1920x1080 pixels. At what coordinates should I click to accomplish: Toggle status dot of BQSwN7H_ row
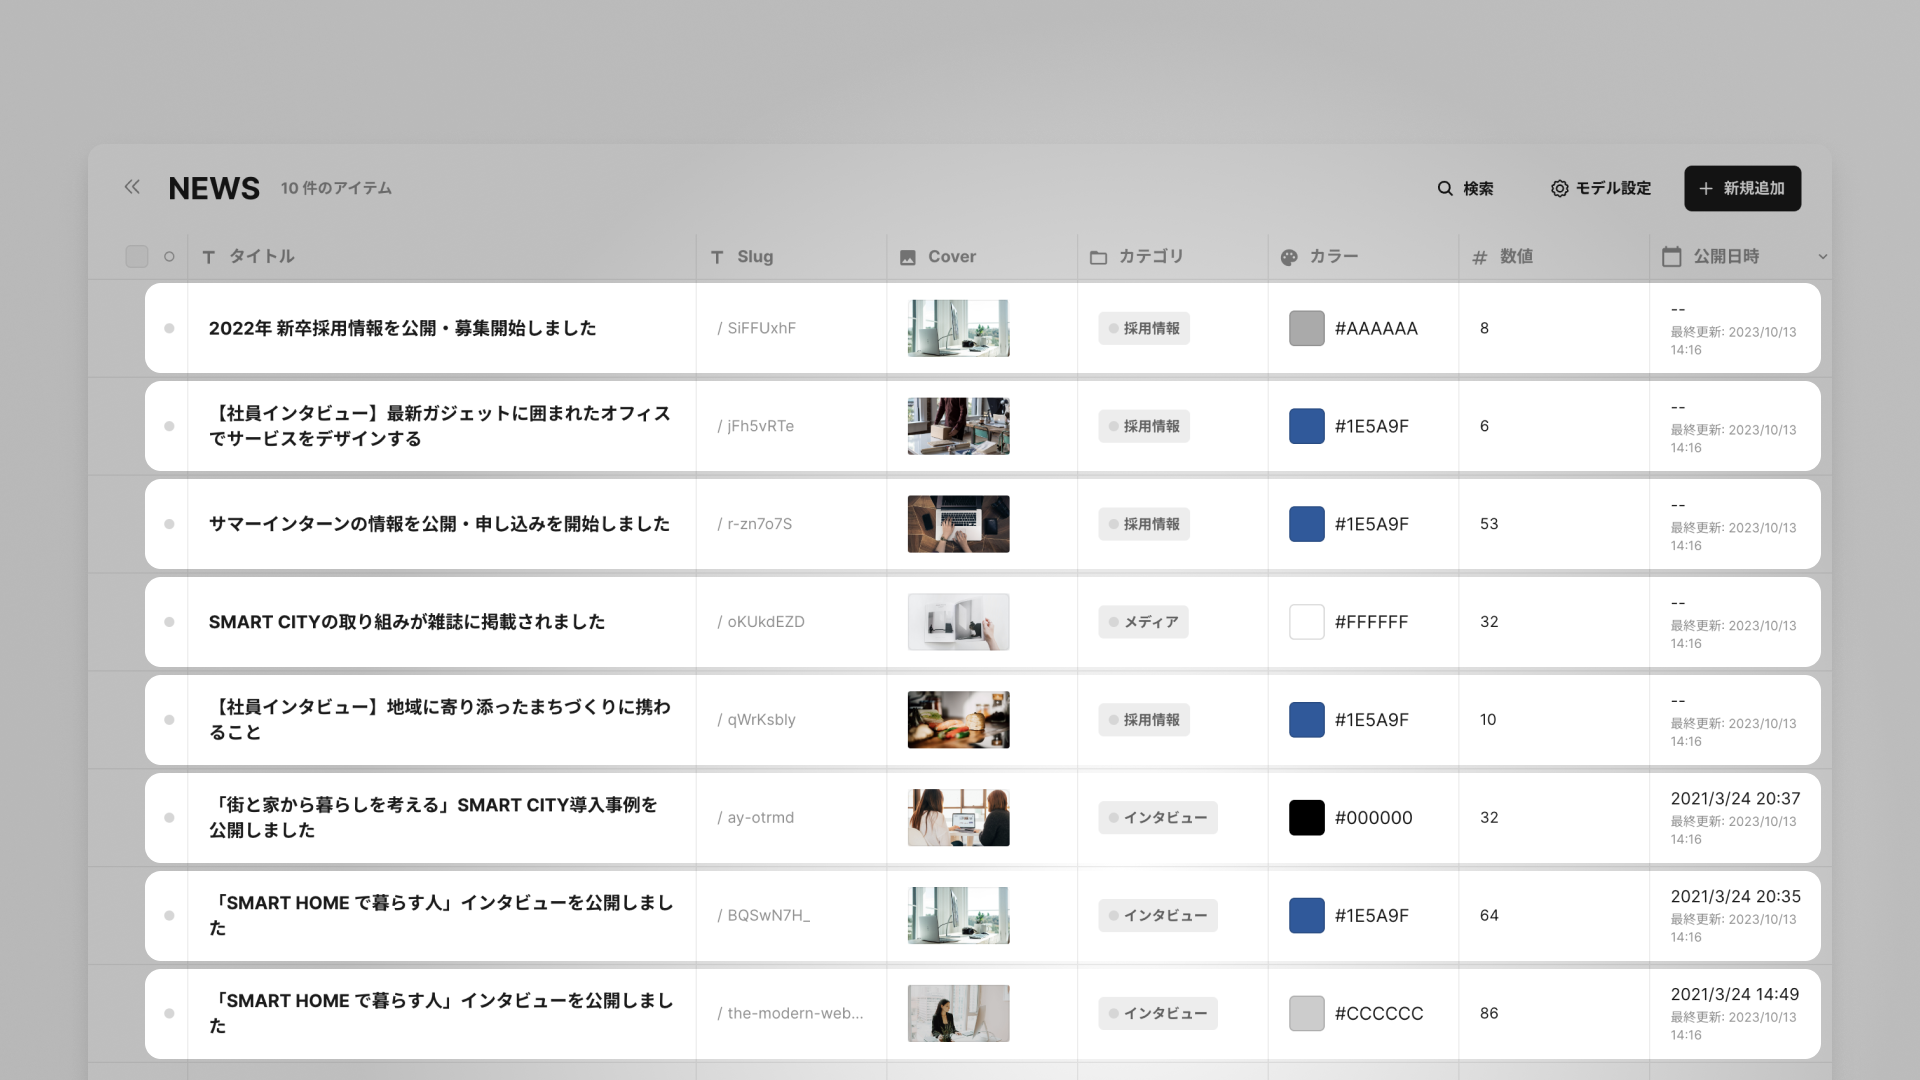coord(169,916)
